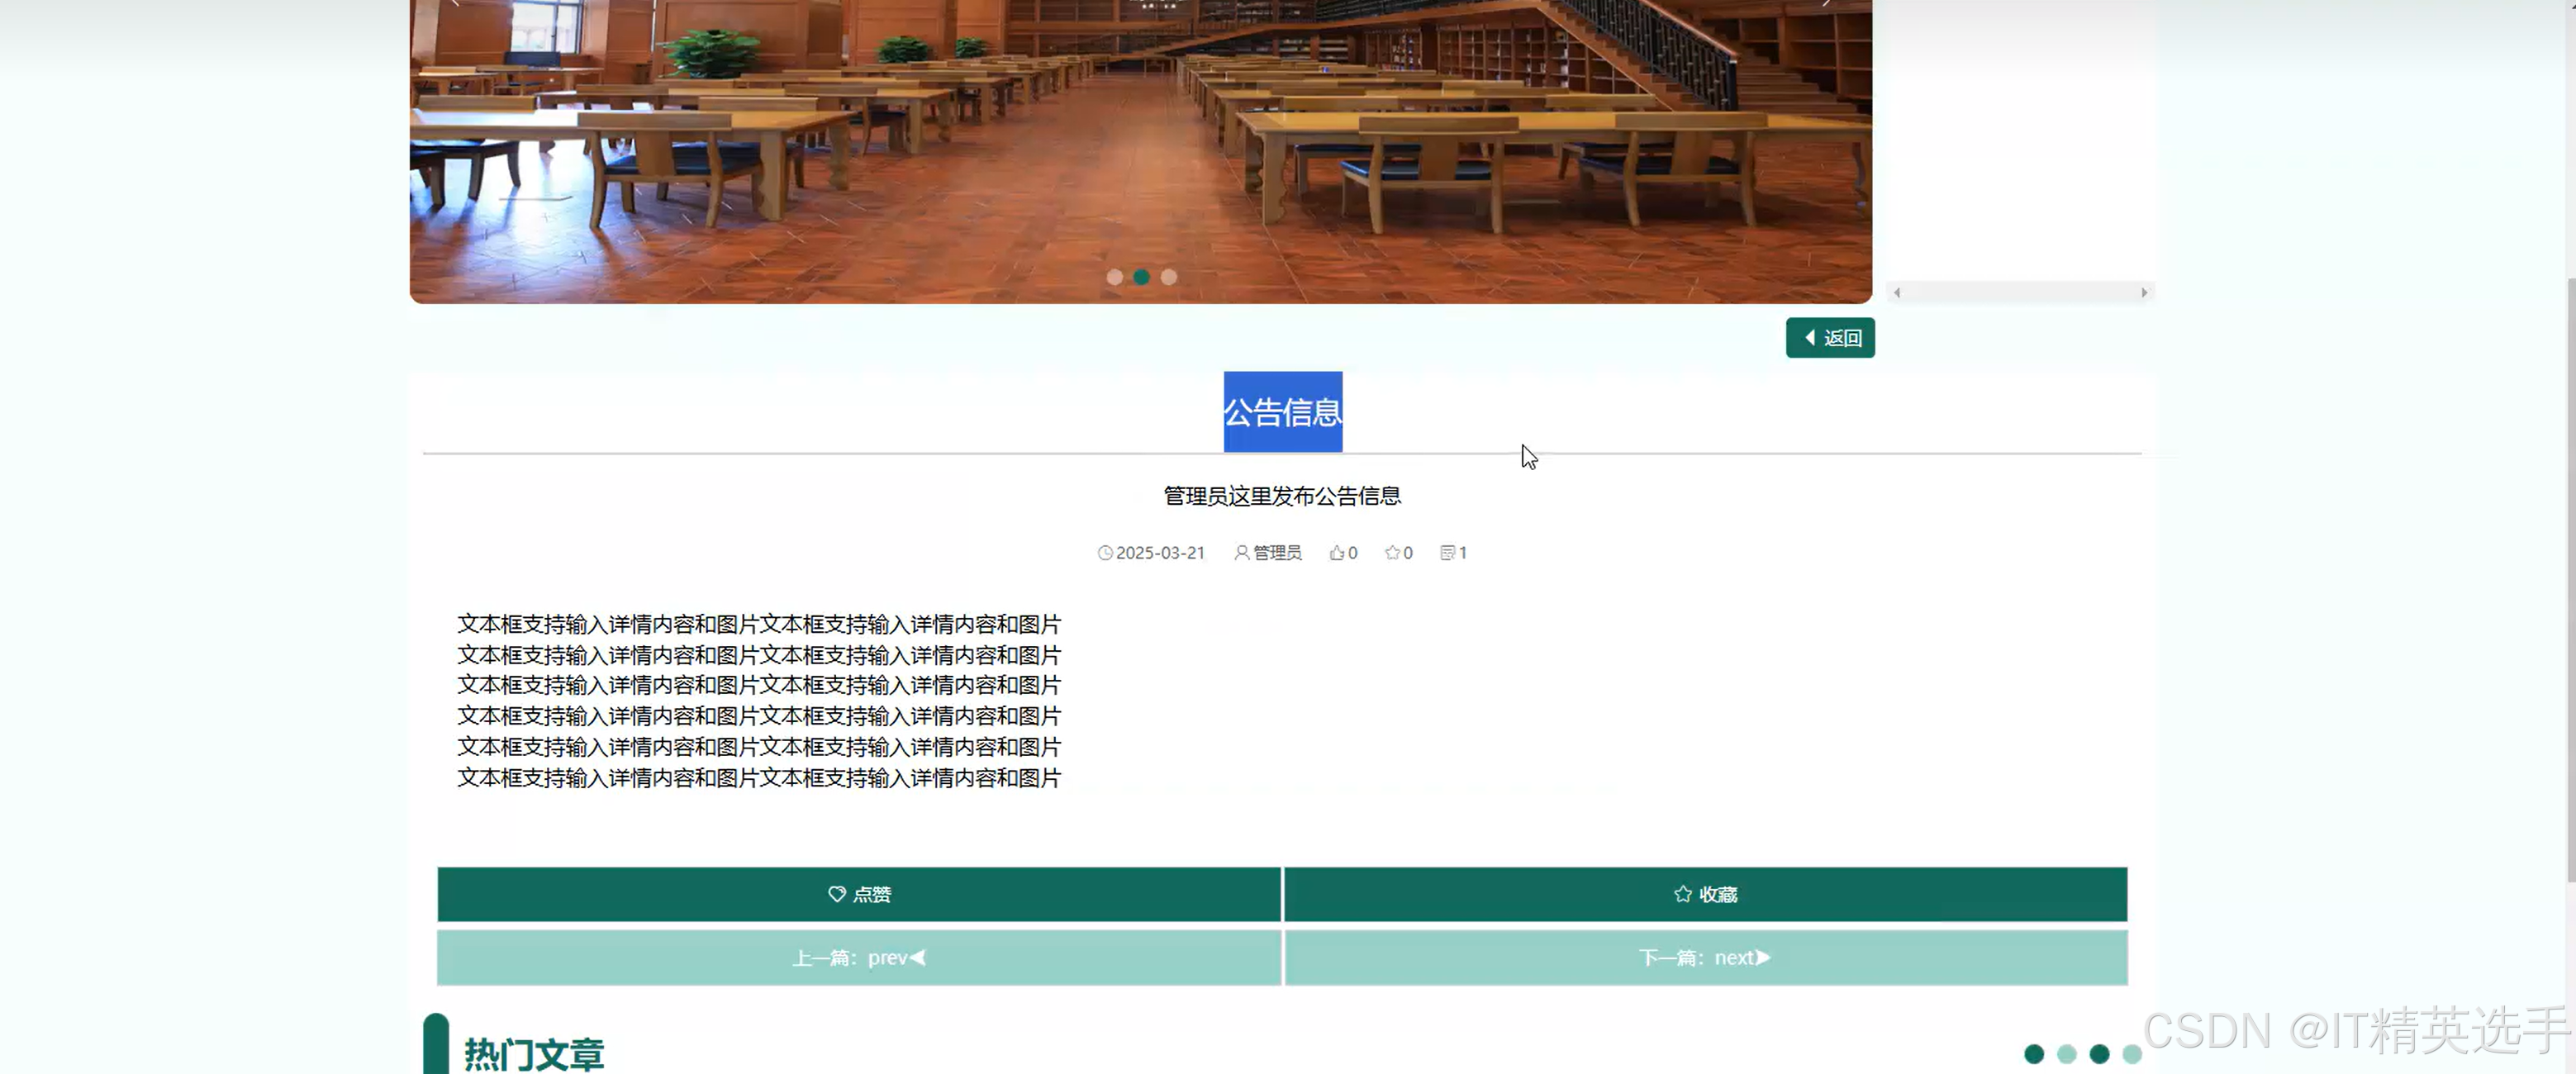Screen dimensions: 2576x1074
Task: Click the second light green 热门文章 pager dot
Action: 2067,1054
